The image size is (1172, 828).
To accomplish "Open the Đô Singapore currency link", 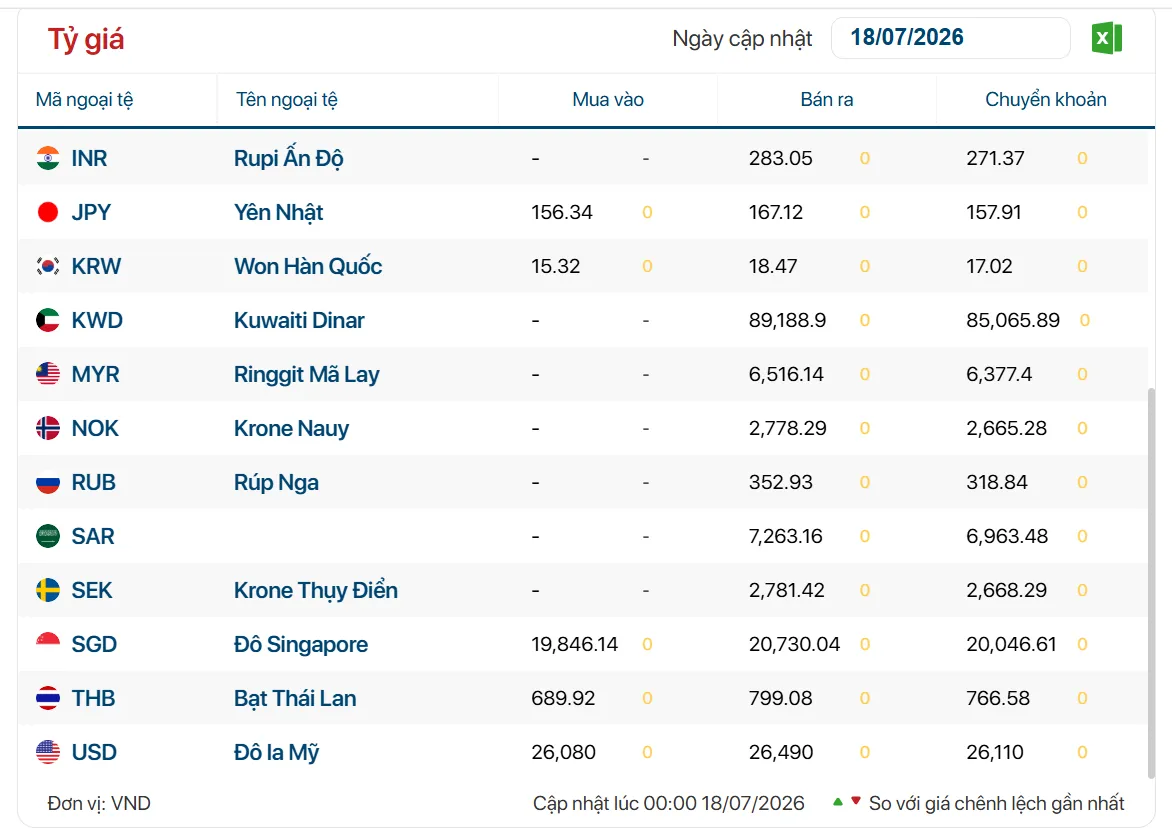I will (300, 644).
